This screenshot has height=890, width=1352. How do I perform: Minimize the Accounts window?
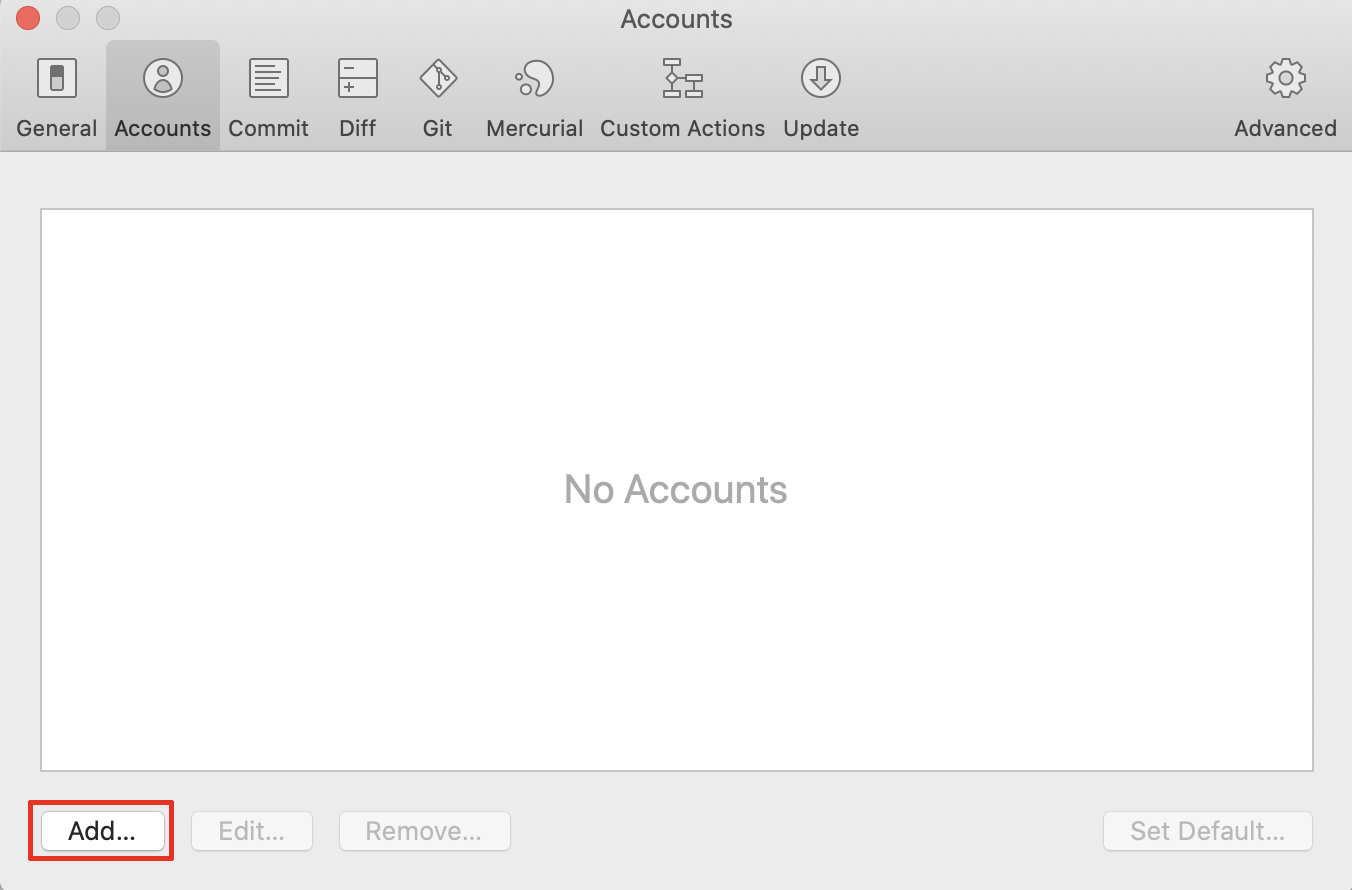pos(68,18)
